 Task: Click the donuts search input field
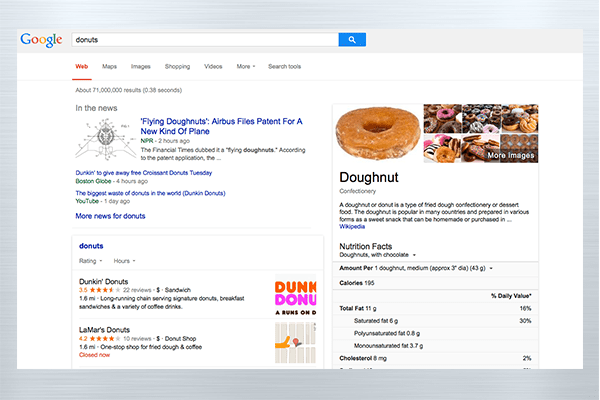point(205,39)
